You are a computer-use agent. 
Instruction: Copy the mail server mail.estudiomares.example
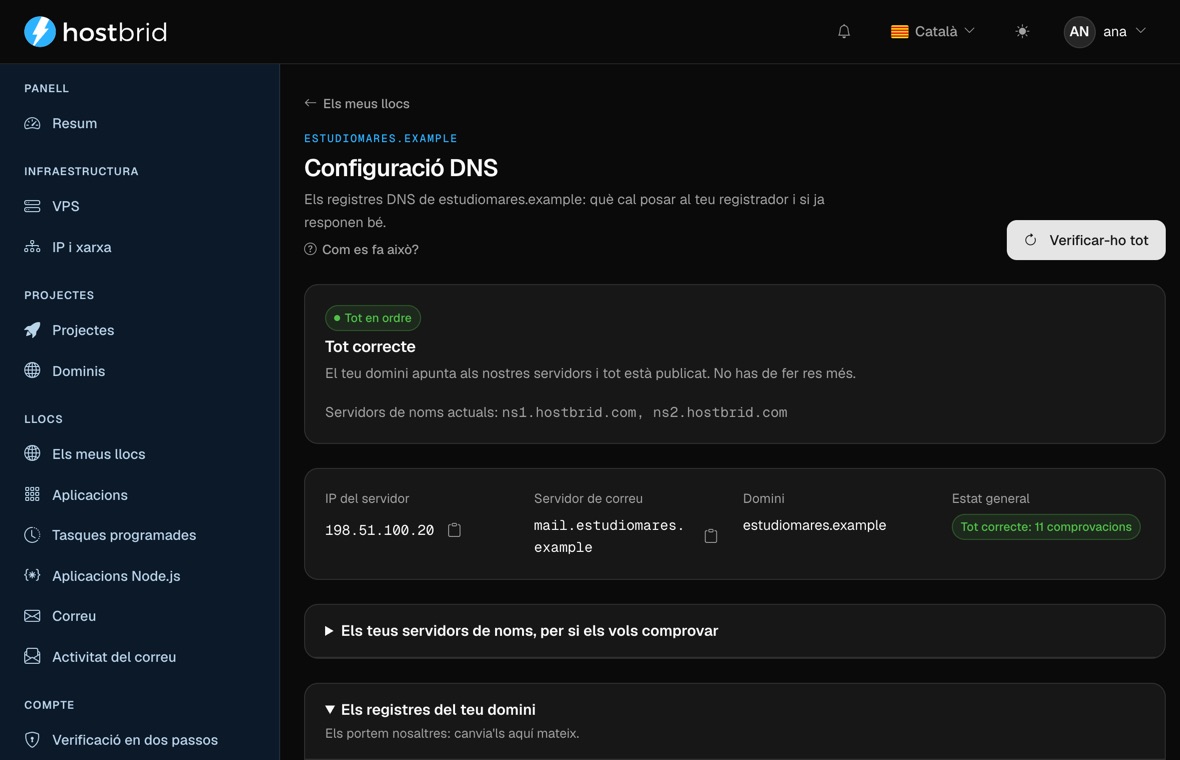(x=710, y=536)
